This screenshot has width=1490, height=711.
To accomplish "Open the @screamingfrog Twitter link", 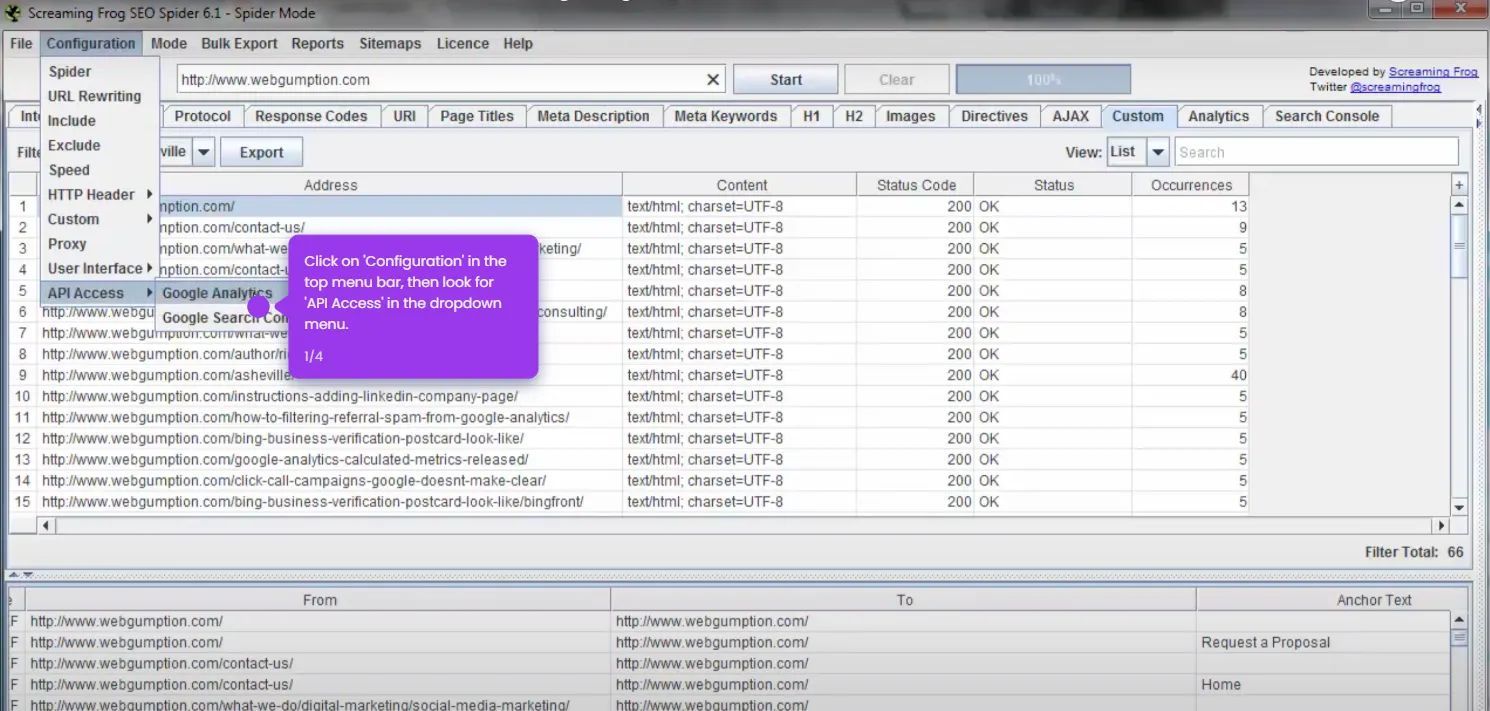I will pyautogui.click(x=1395, y=87).
